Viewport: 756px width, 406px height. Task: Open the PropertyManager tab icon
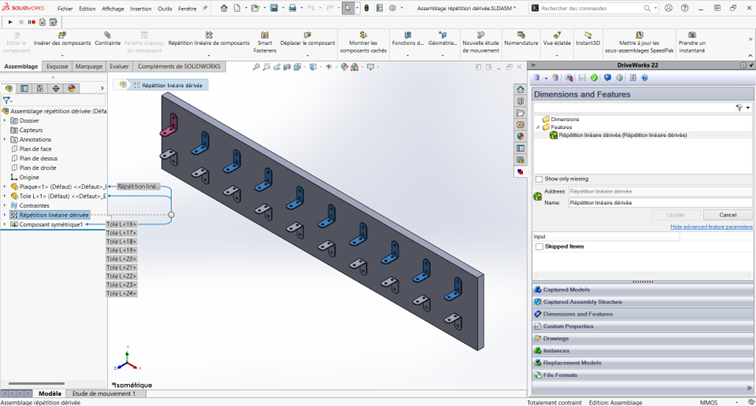(25, 88)
